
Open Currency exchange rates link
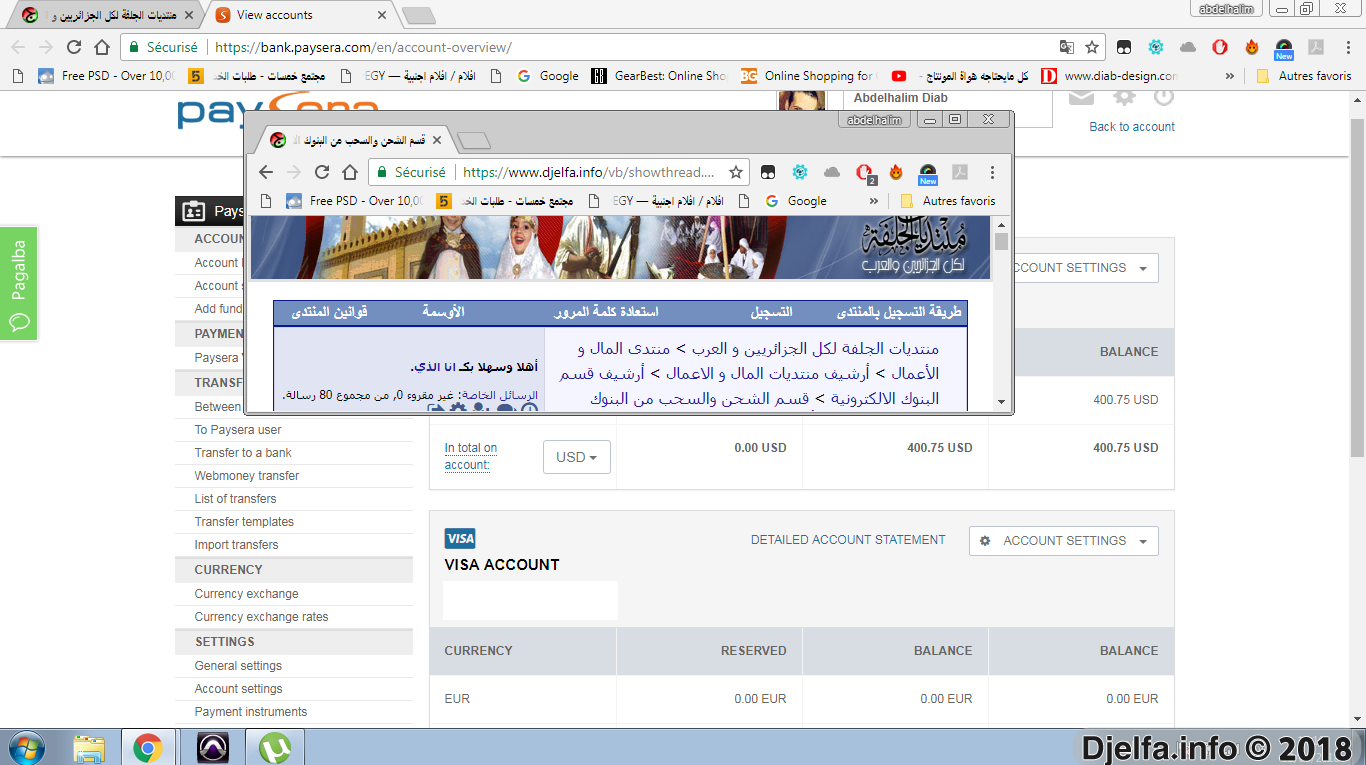(261, 617)
